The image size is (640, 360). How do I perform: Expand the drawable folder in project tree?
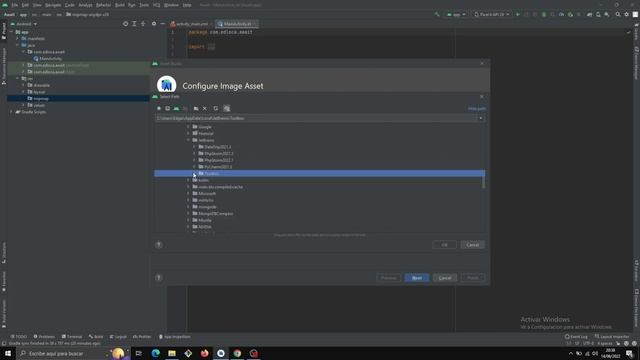24,85
